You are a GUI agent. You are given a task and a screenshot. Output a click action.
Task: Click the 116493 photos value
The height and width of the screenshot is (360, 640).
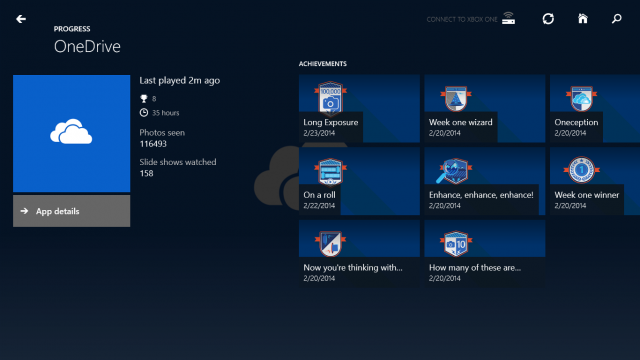[x=153, y=144]
